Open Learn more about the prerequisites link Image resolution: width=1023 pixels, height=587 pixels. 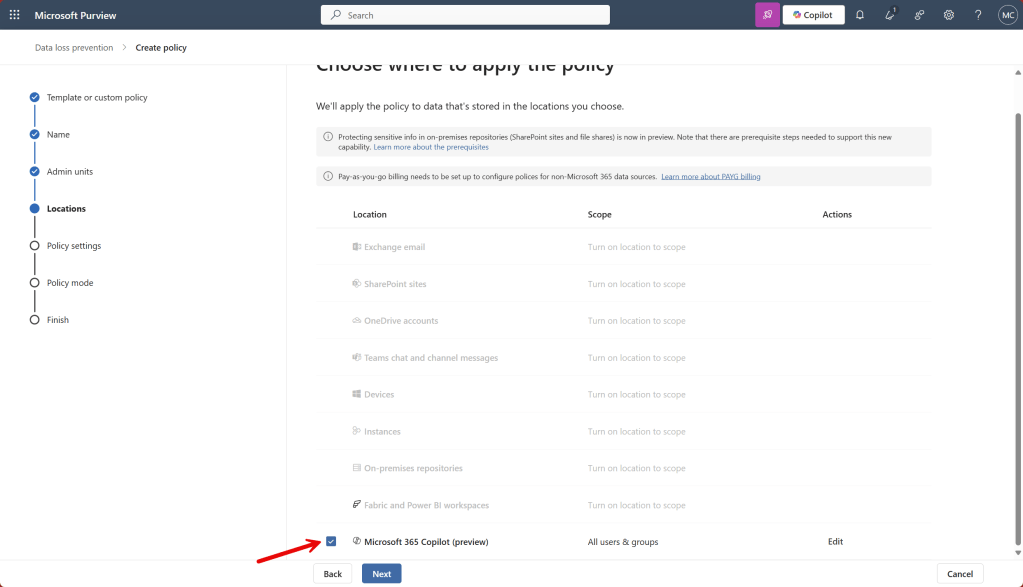coord(431,147)
